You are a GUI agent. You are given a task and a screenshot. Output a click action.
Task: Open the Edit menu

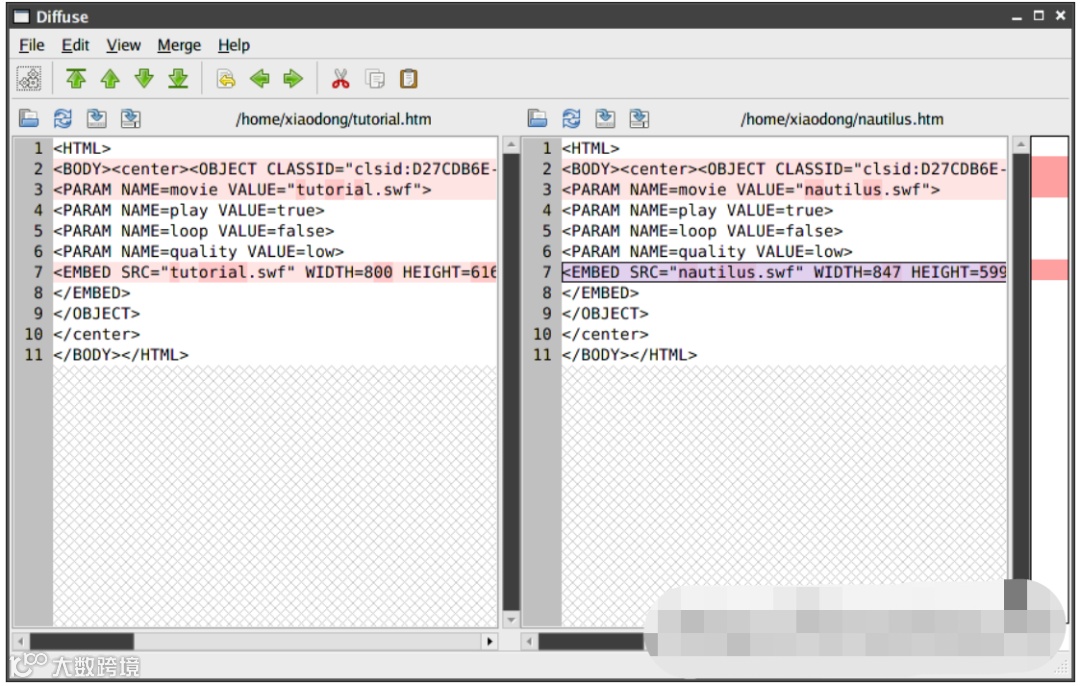tap(75, 45)
